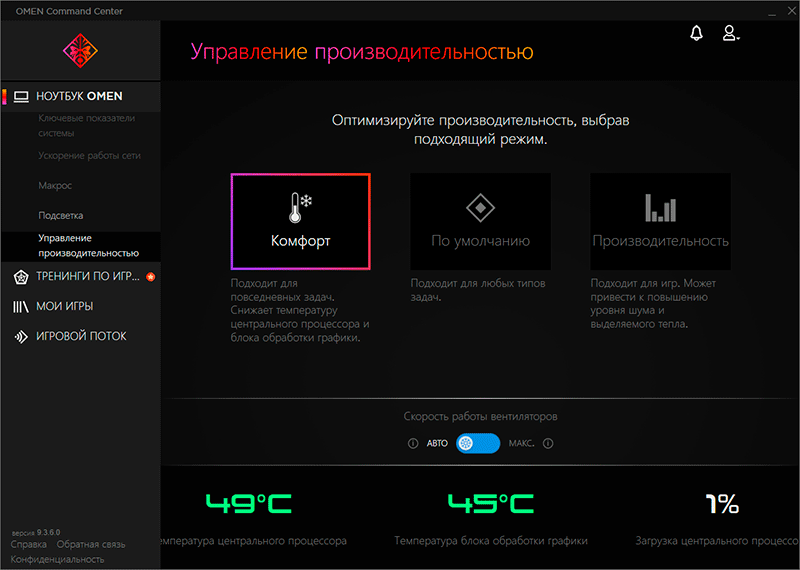Open НОУТБУК OMEN section
This screenshot has width=800, height=570.
tap(81, 96)
